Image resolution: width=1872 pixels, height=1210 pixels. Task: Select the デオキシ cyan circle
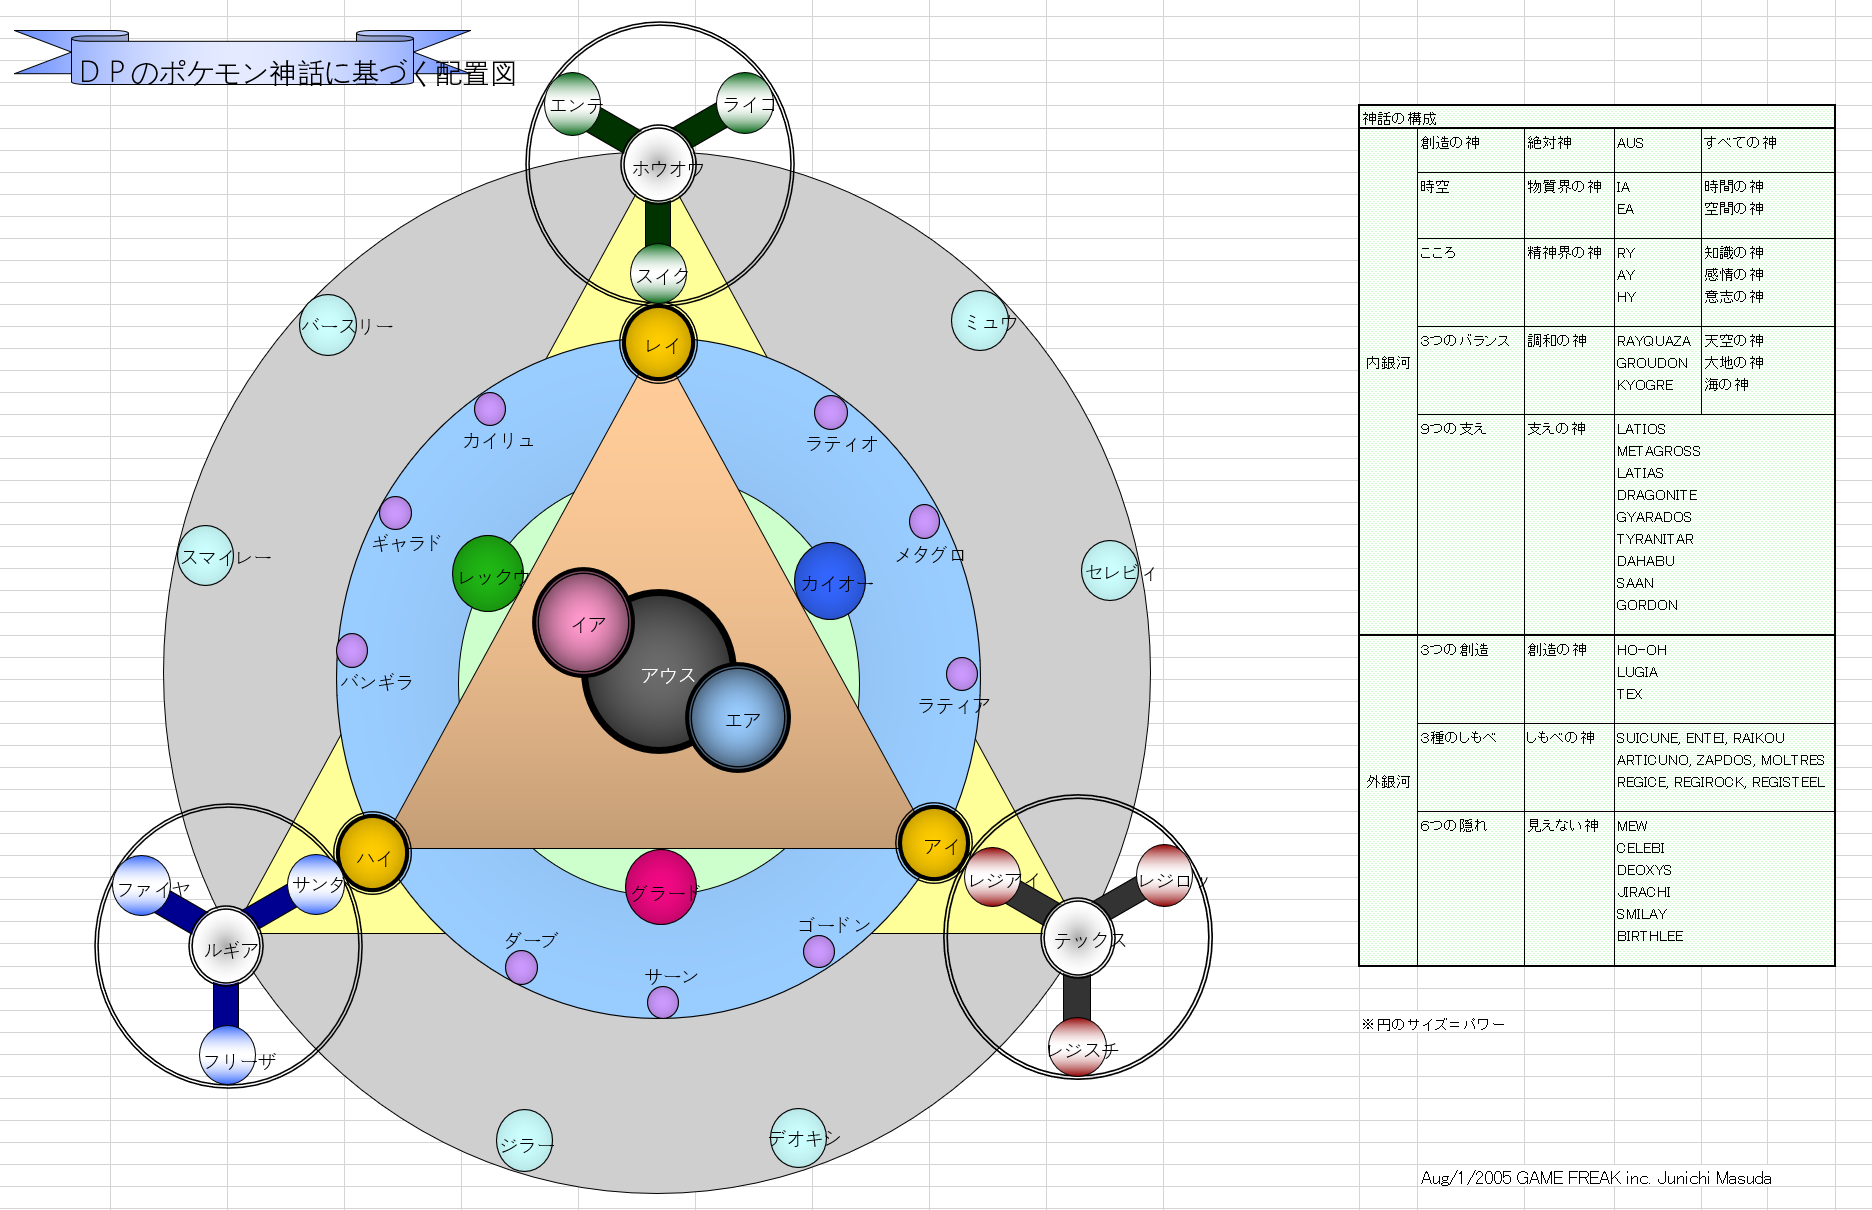(x=799, y=1138)
